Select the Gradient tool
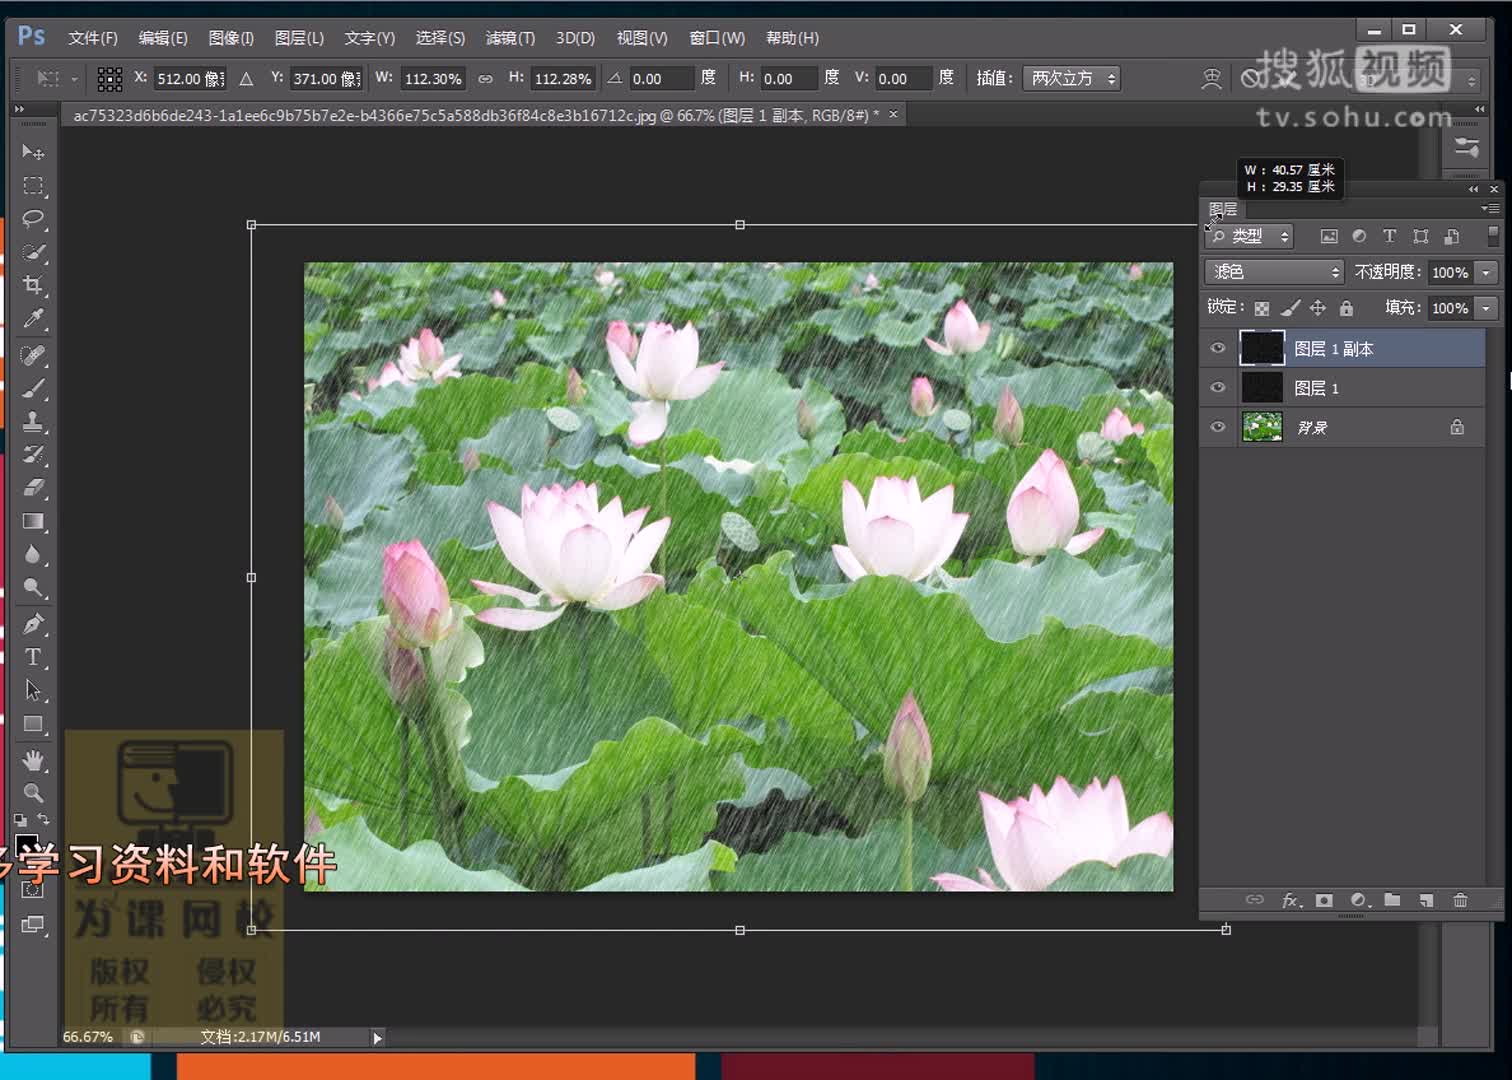The height and width of the screenshot is (1080, 1512). pos(33,521)
